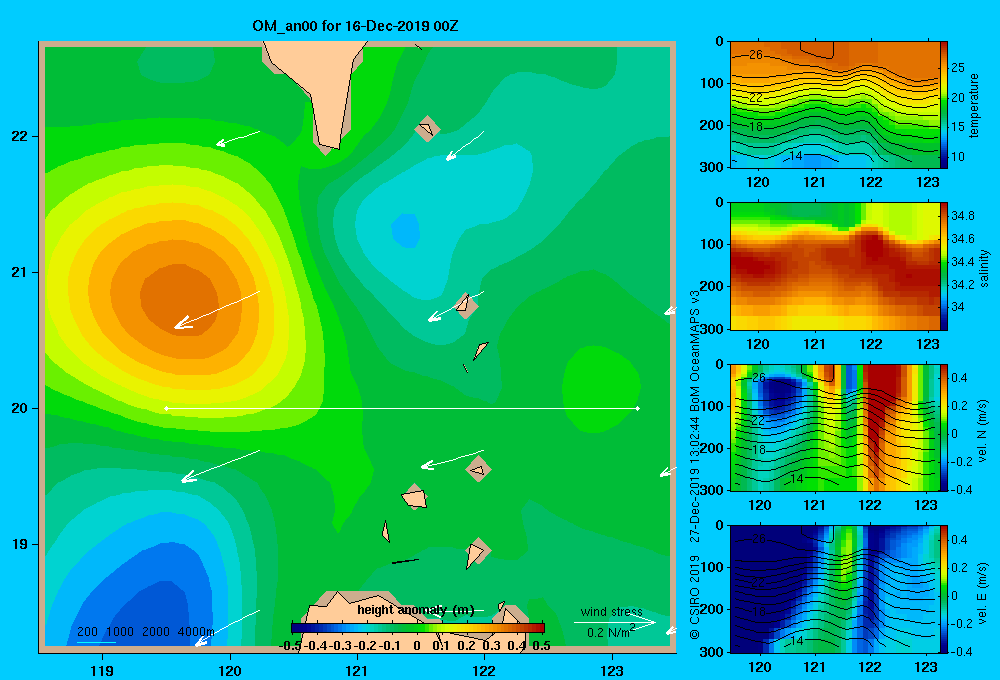This screenshot has height=680, width=1000.
Task: Click the temperature panel's color bar
Action: point(944,105)
